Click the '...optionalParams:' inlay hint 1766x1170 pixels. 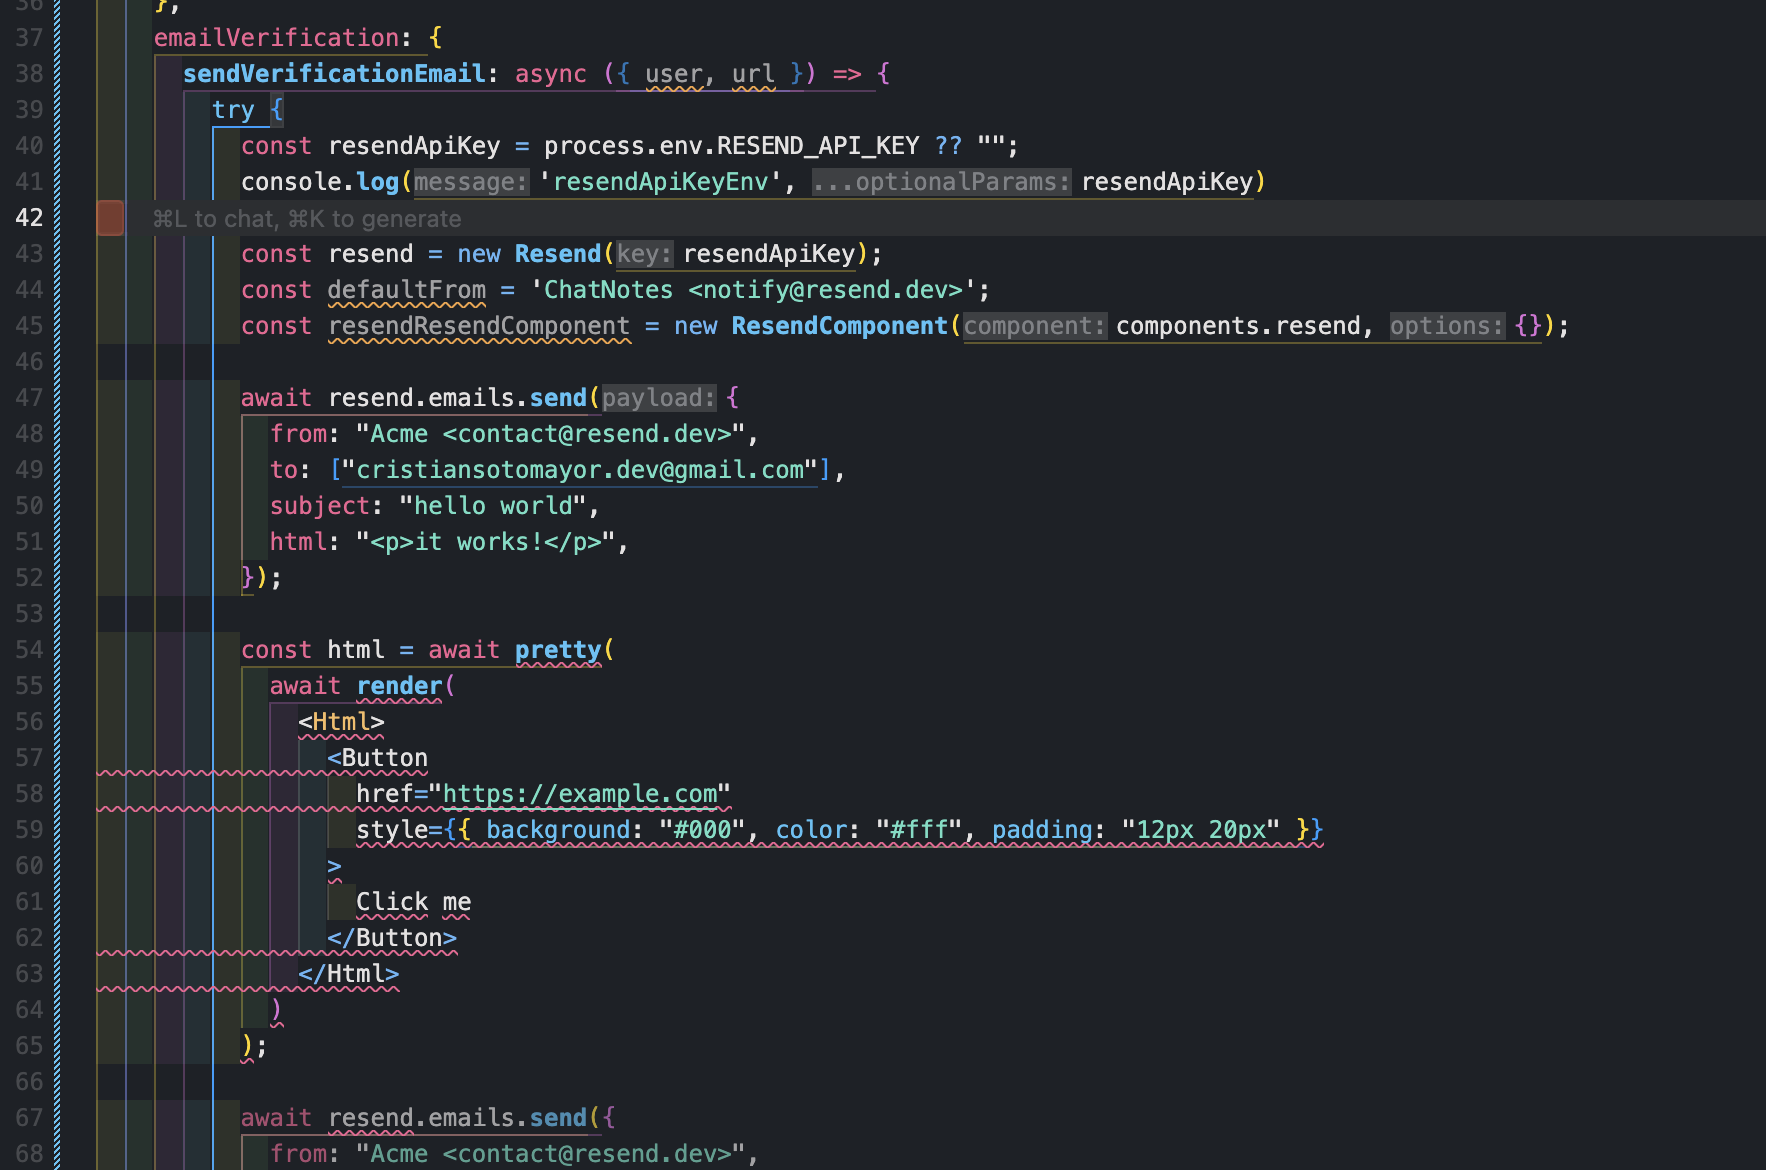pos(941,182)
